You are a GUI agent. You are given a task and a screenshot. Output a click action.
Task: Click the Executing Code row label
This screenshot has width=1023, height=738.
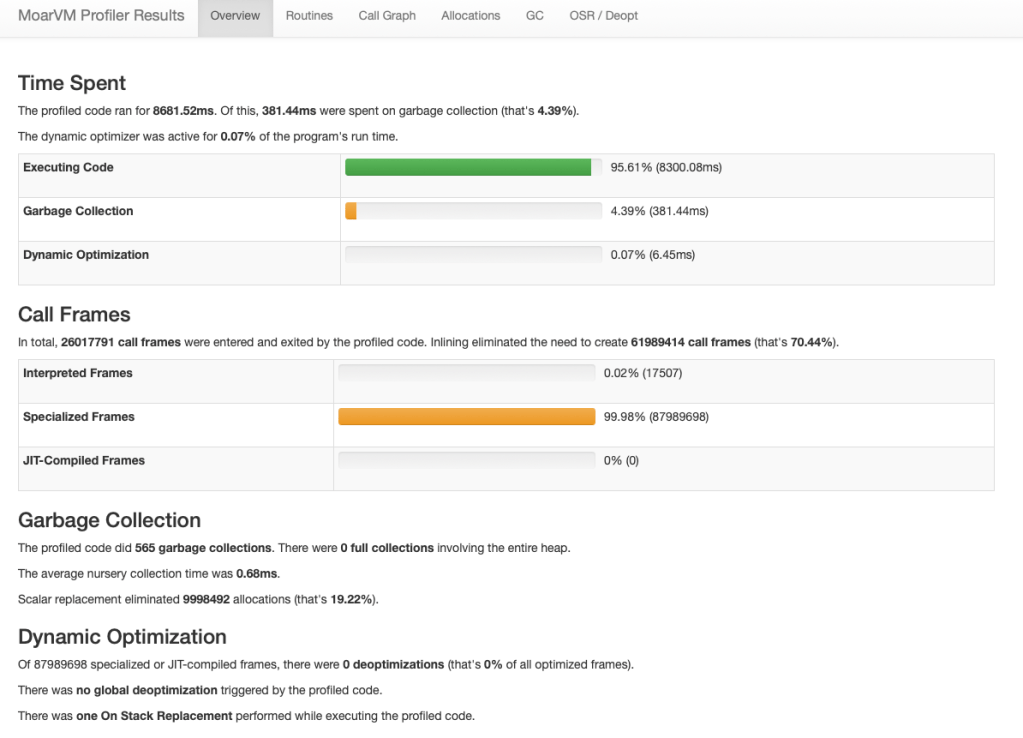68,167
